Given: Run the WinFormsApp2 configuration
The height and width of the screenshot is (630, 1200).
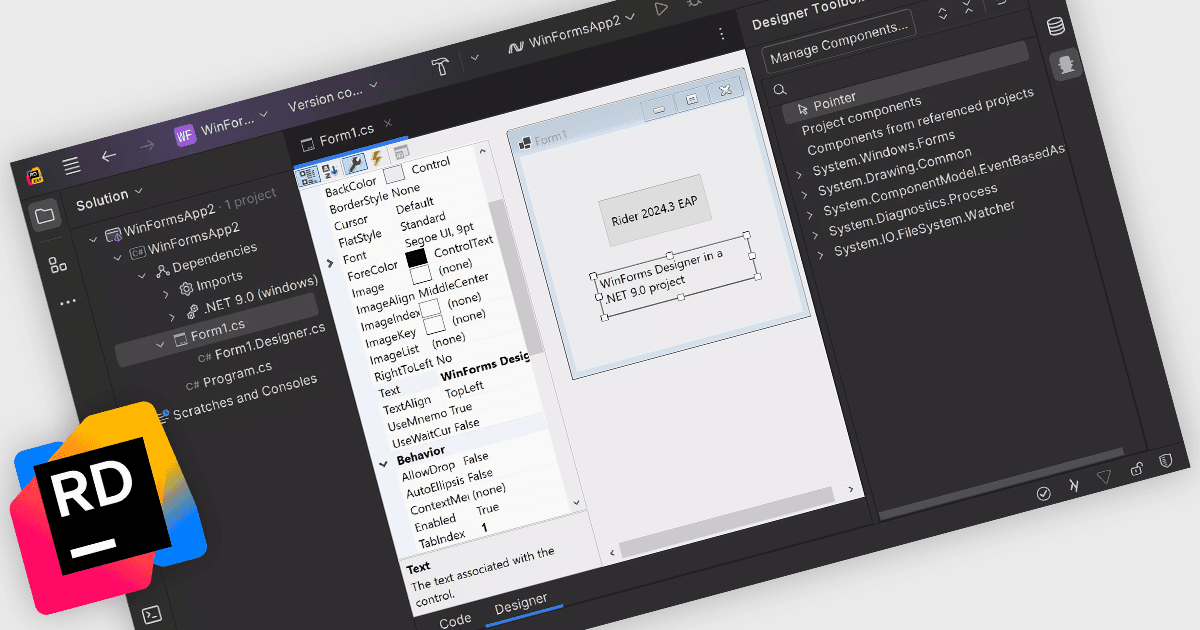Looking at the screenshot, I should tap(661, 8).
